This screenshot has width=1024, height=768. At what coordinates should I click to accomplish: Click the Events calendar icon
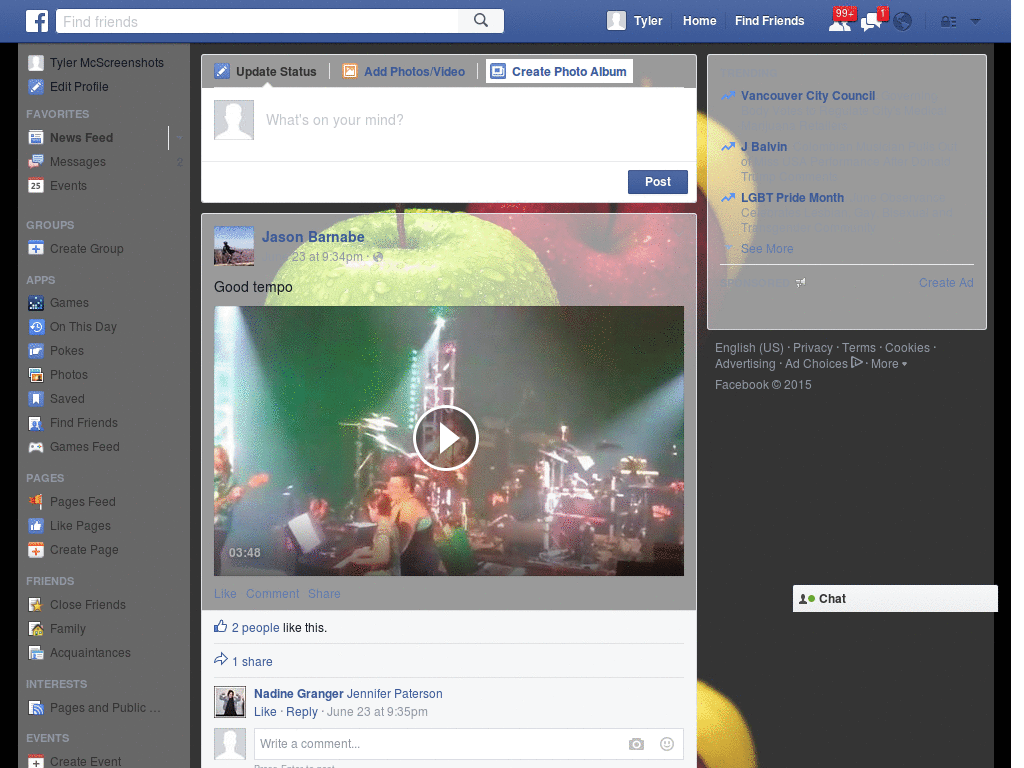point(36,185)
